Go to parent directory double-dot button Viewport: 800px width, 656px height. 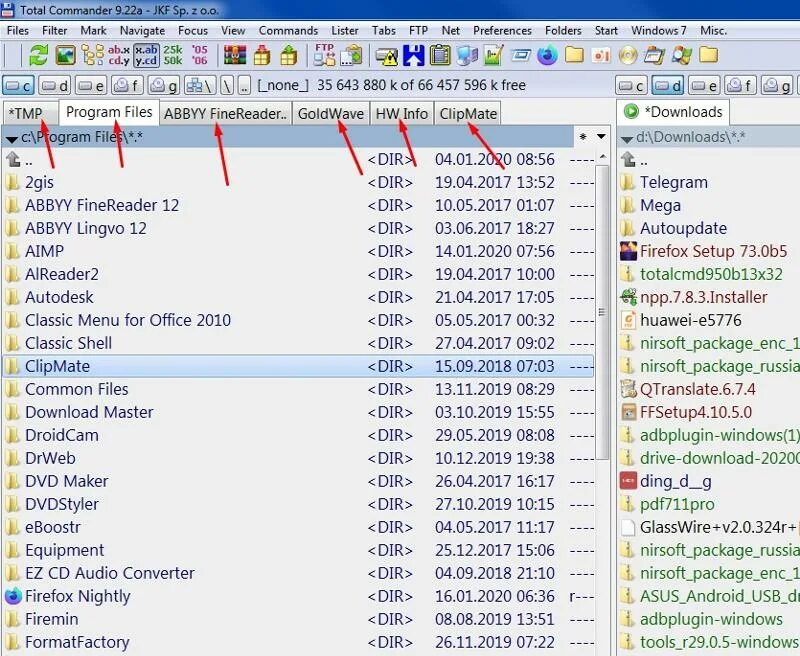click(x=244, y=86)
